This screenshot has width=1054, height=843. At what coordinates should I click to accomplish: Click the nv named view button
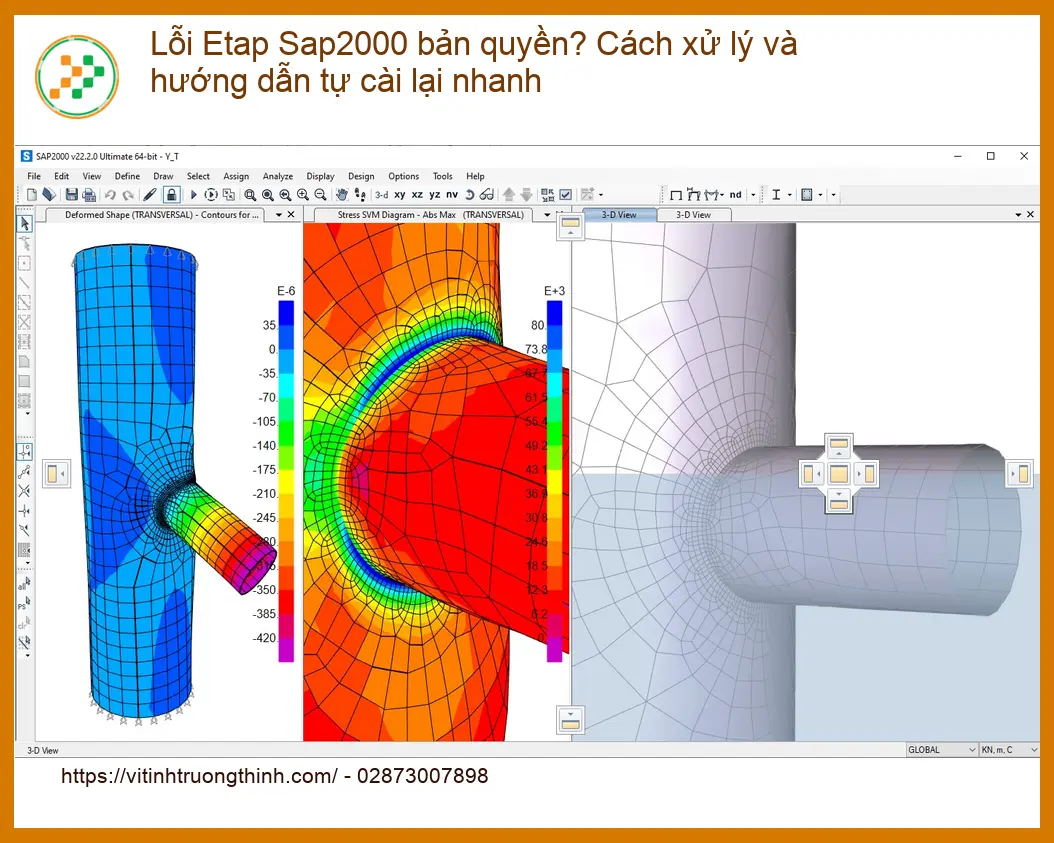(452, 195)
